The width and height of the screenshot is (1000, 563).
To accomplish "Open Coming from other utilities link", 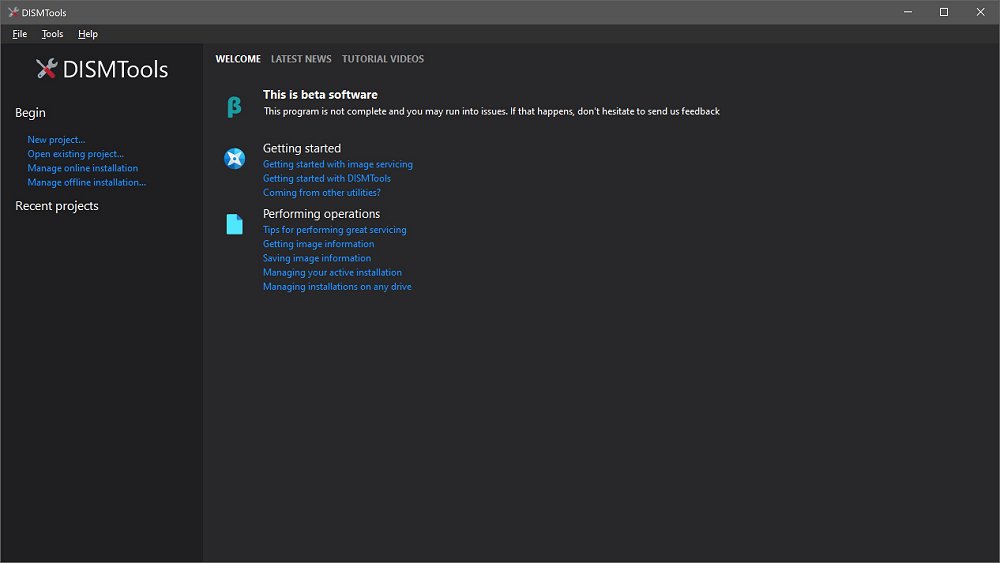I will pos(321,192).
